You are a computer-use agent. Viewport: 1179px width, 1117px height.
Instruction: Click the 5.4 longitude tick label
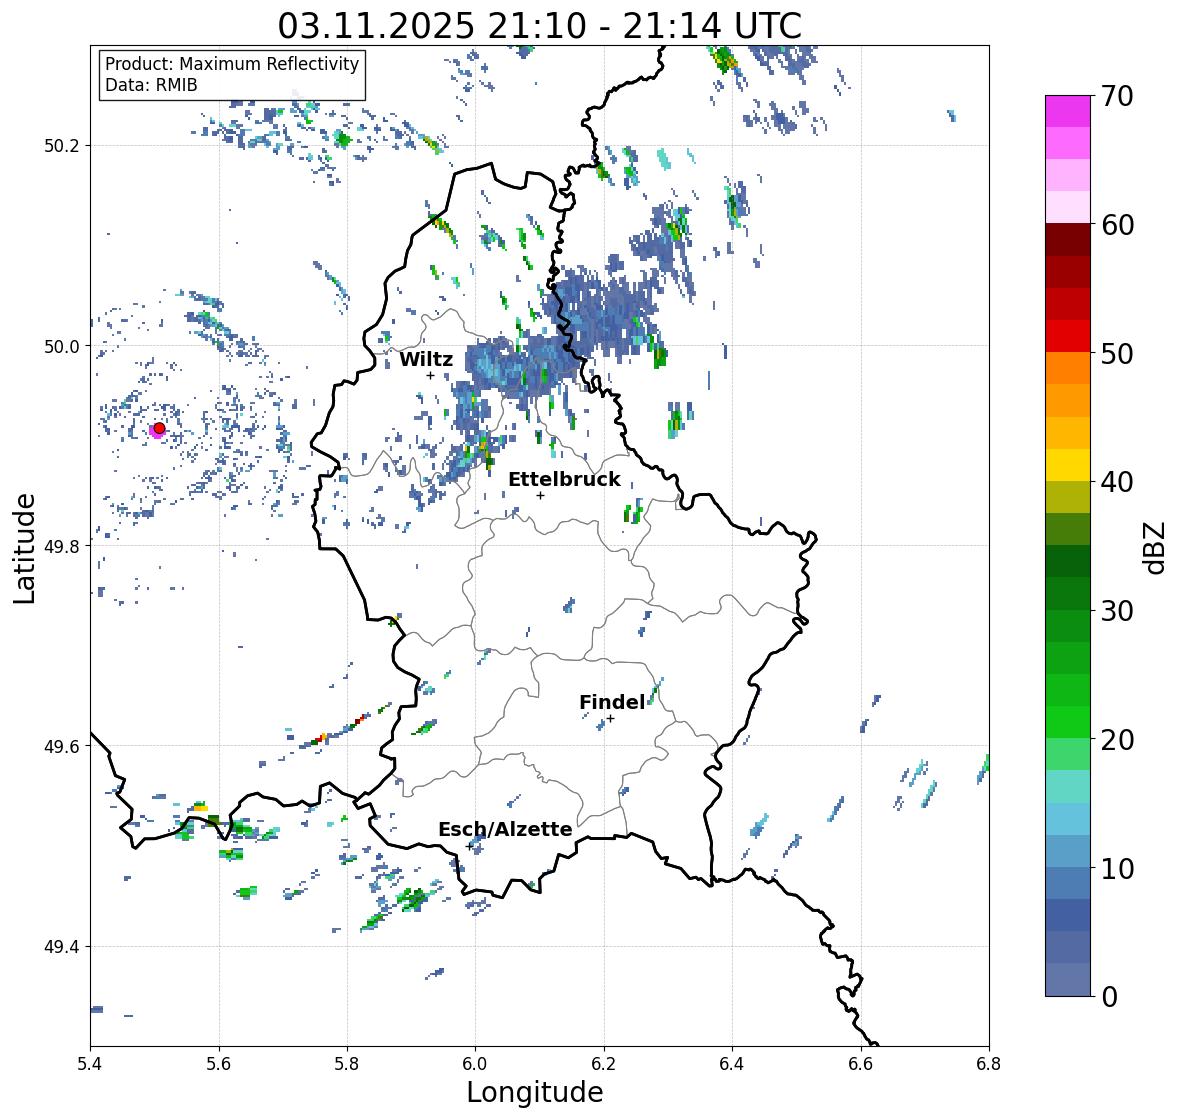coord(90,1064)
